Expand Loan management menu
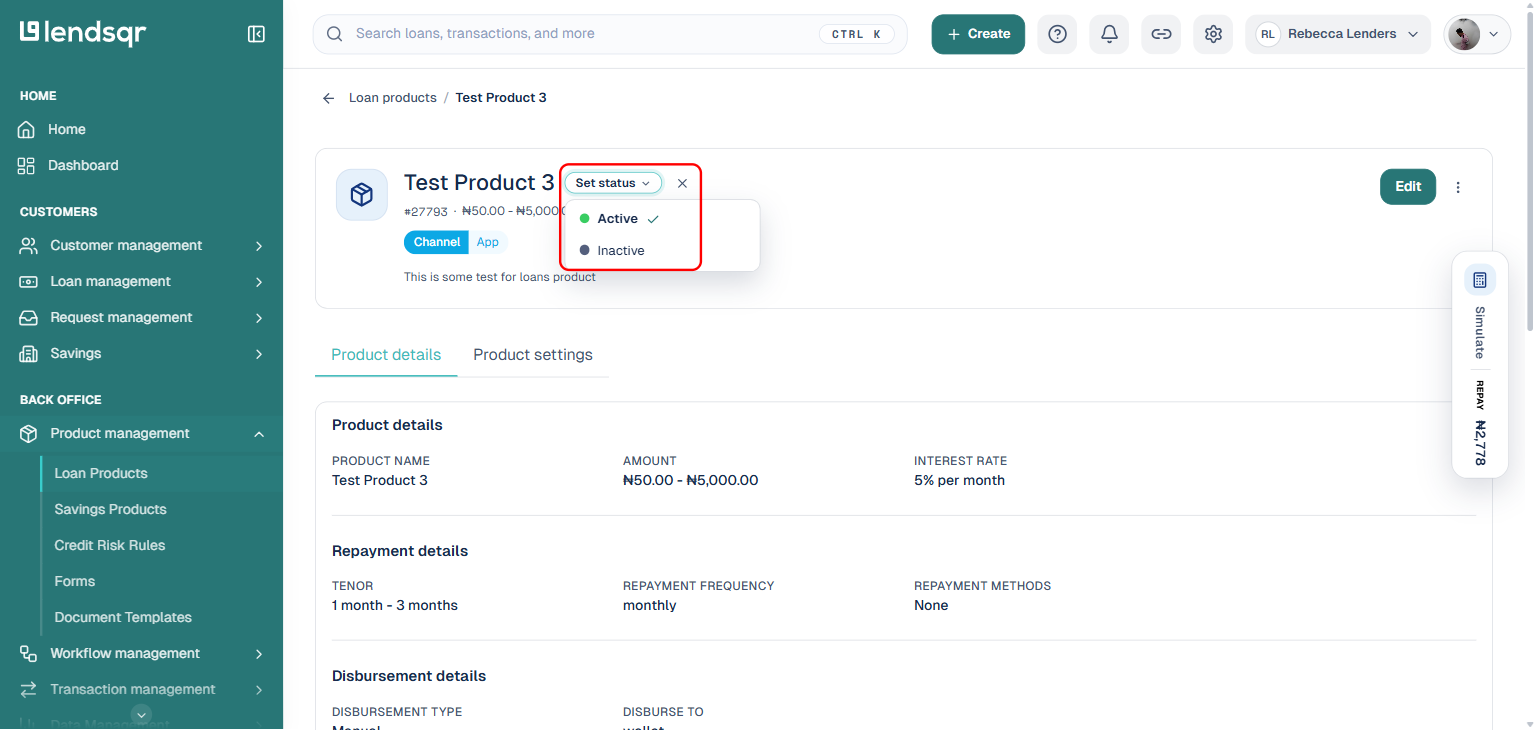This screenshot has width=1535, height=730. click(142, 281)
